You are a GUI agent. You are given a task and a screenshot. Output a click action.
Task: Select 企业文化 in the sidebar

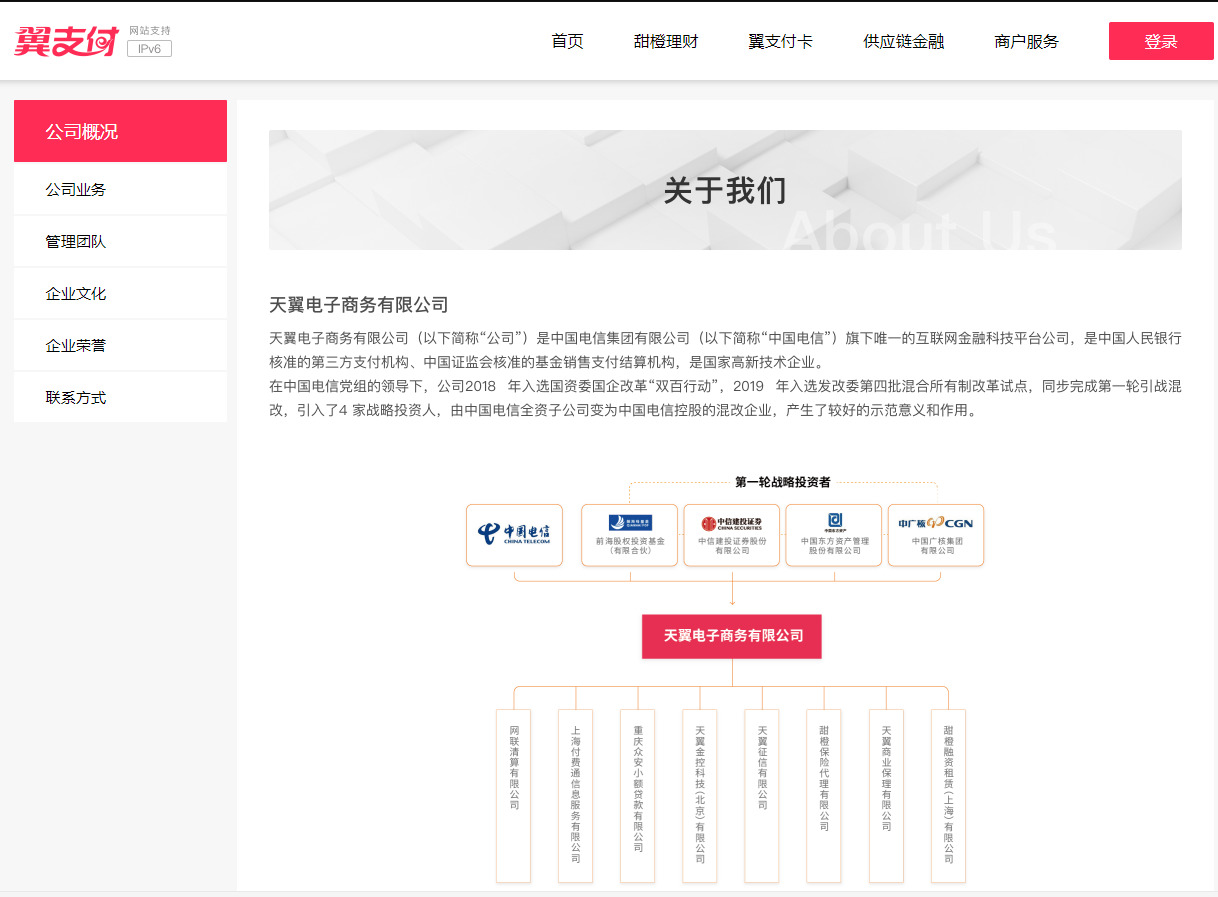click(120, 293)
